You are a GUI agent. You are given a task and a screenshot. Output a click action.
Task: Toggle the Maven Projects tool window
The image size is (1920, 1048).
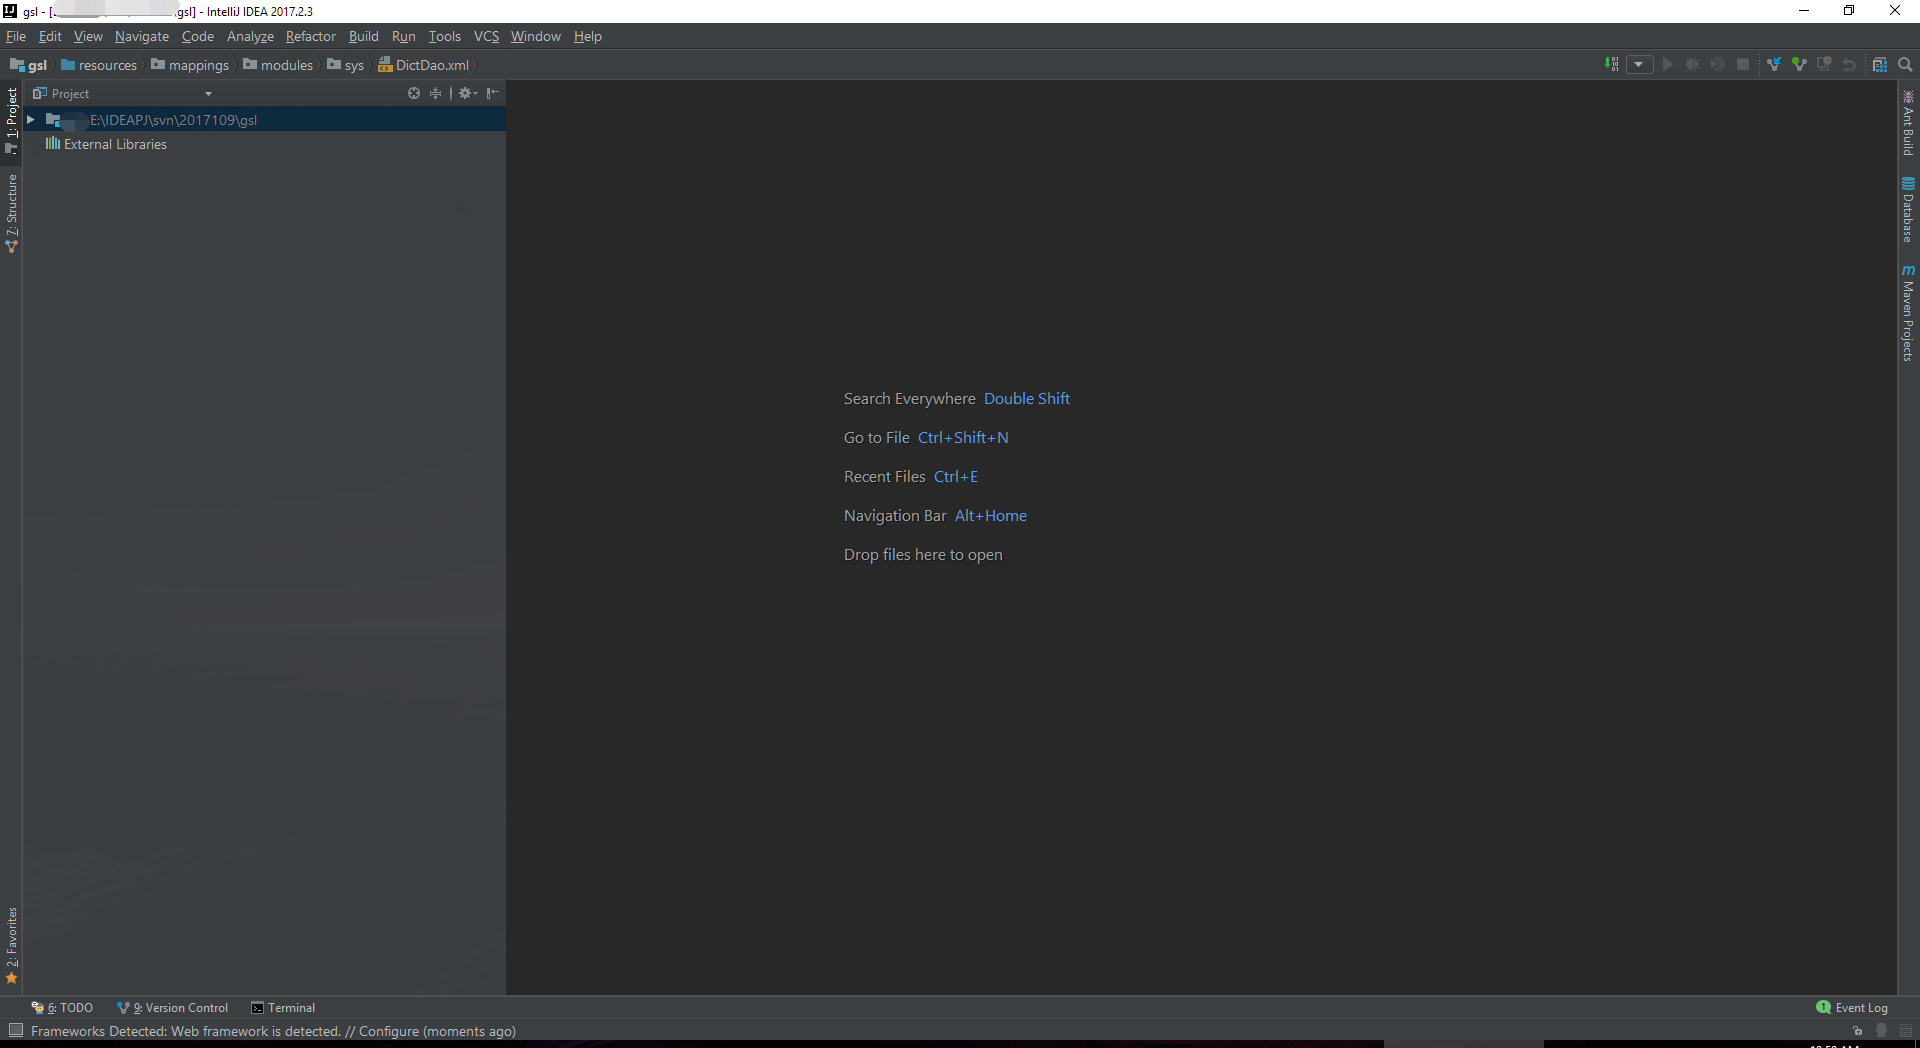[1908, 312]
